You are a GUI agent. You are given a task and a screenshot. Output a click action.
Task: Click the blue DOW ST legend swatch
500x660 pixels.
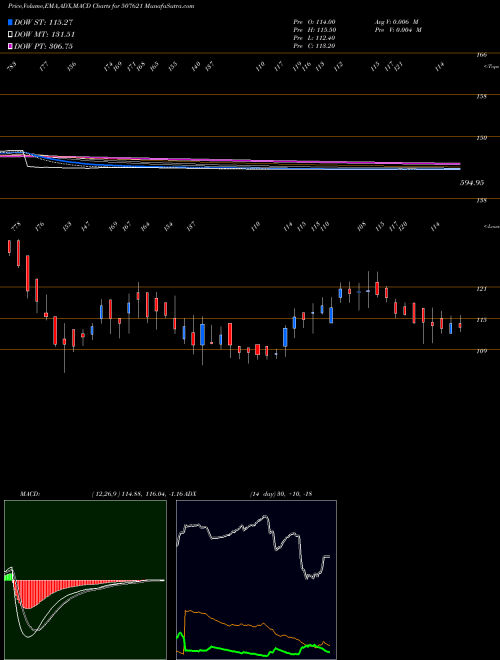pos(10,22)
